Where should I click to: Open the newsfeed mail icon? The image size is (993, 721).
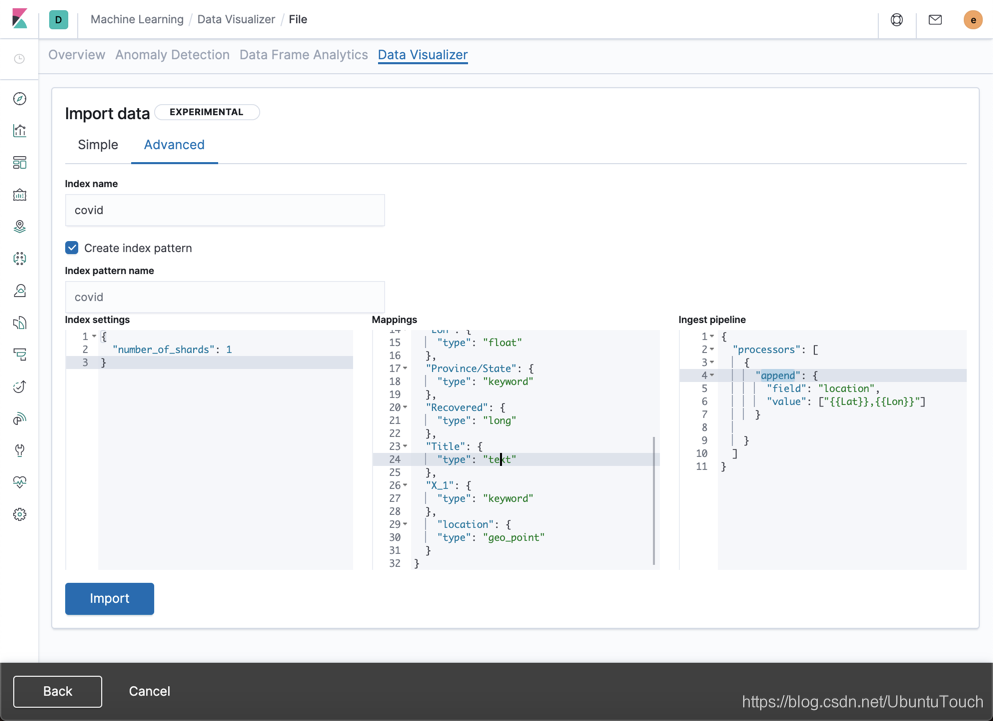(x=935, y=20)
